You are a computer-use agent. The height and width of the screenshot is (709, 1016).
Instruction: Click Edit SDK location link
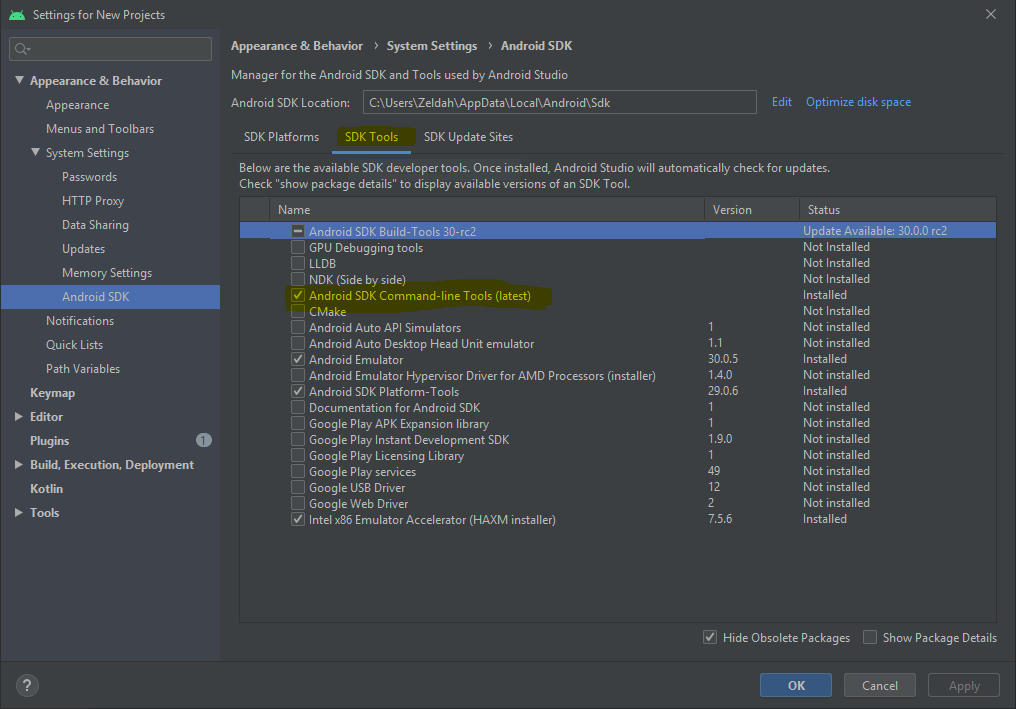pos(781,102)
